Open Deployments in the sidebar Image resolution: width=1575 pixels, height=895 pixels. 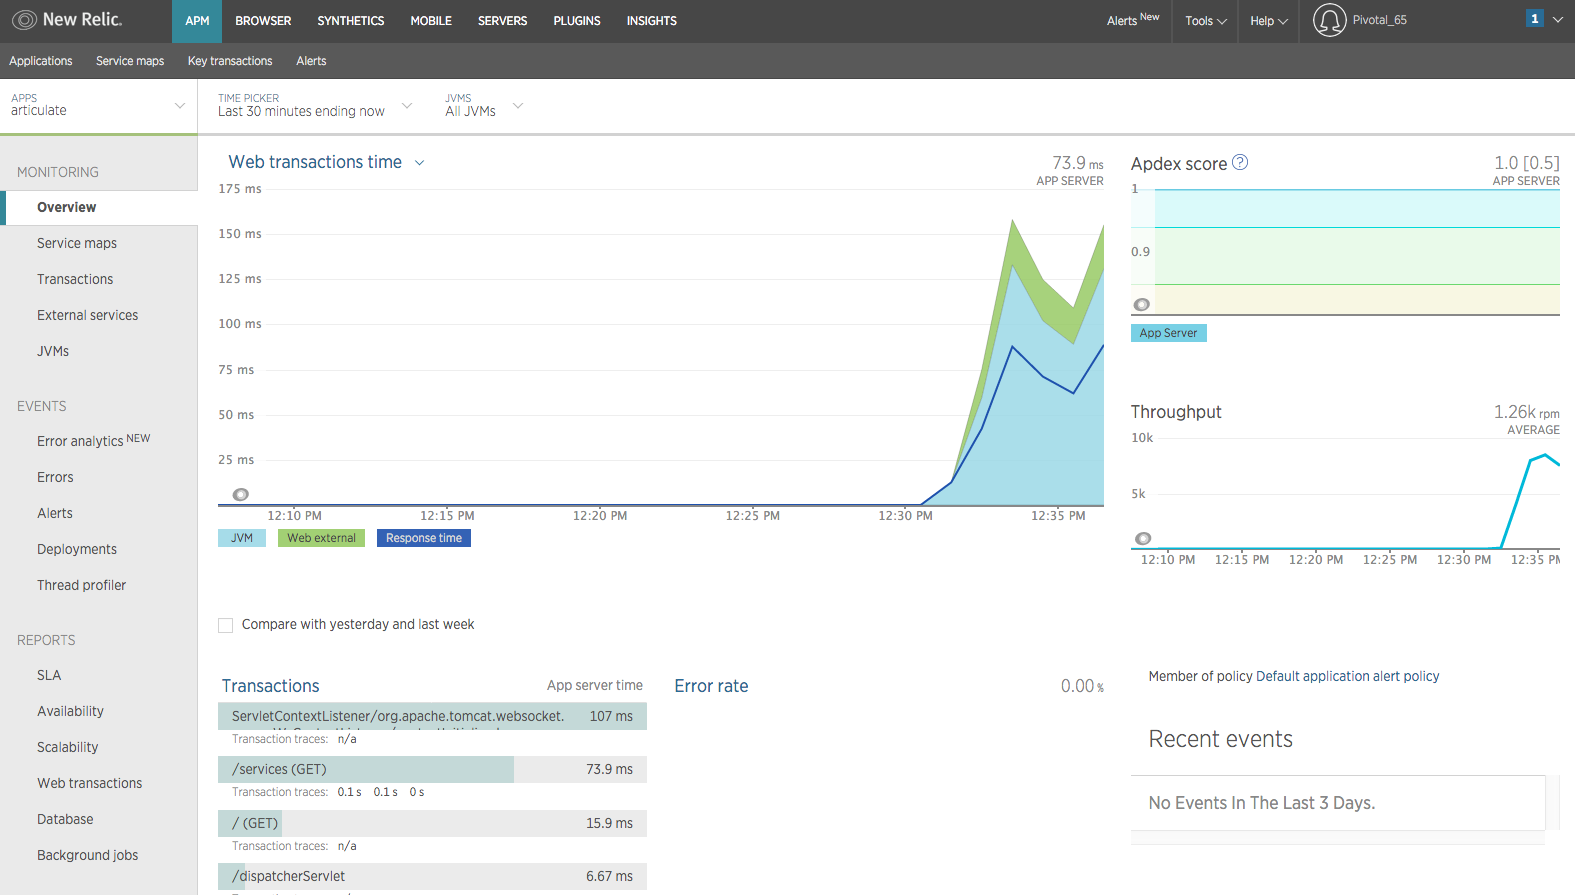coord(77,549)
